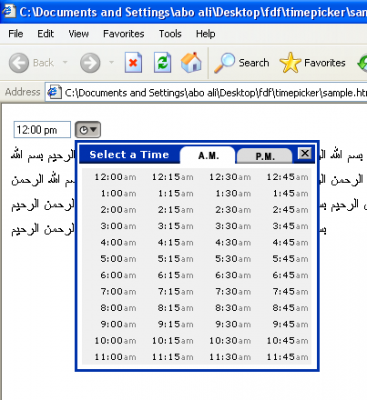Open the Favorites menu
The width and height of the screenshot is (367, 400).
[123, 34]
